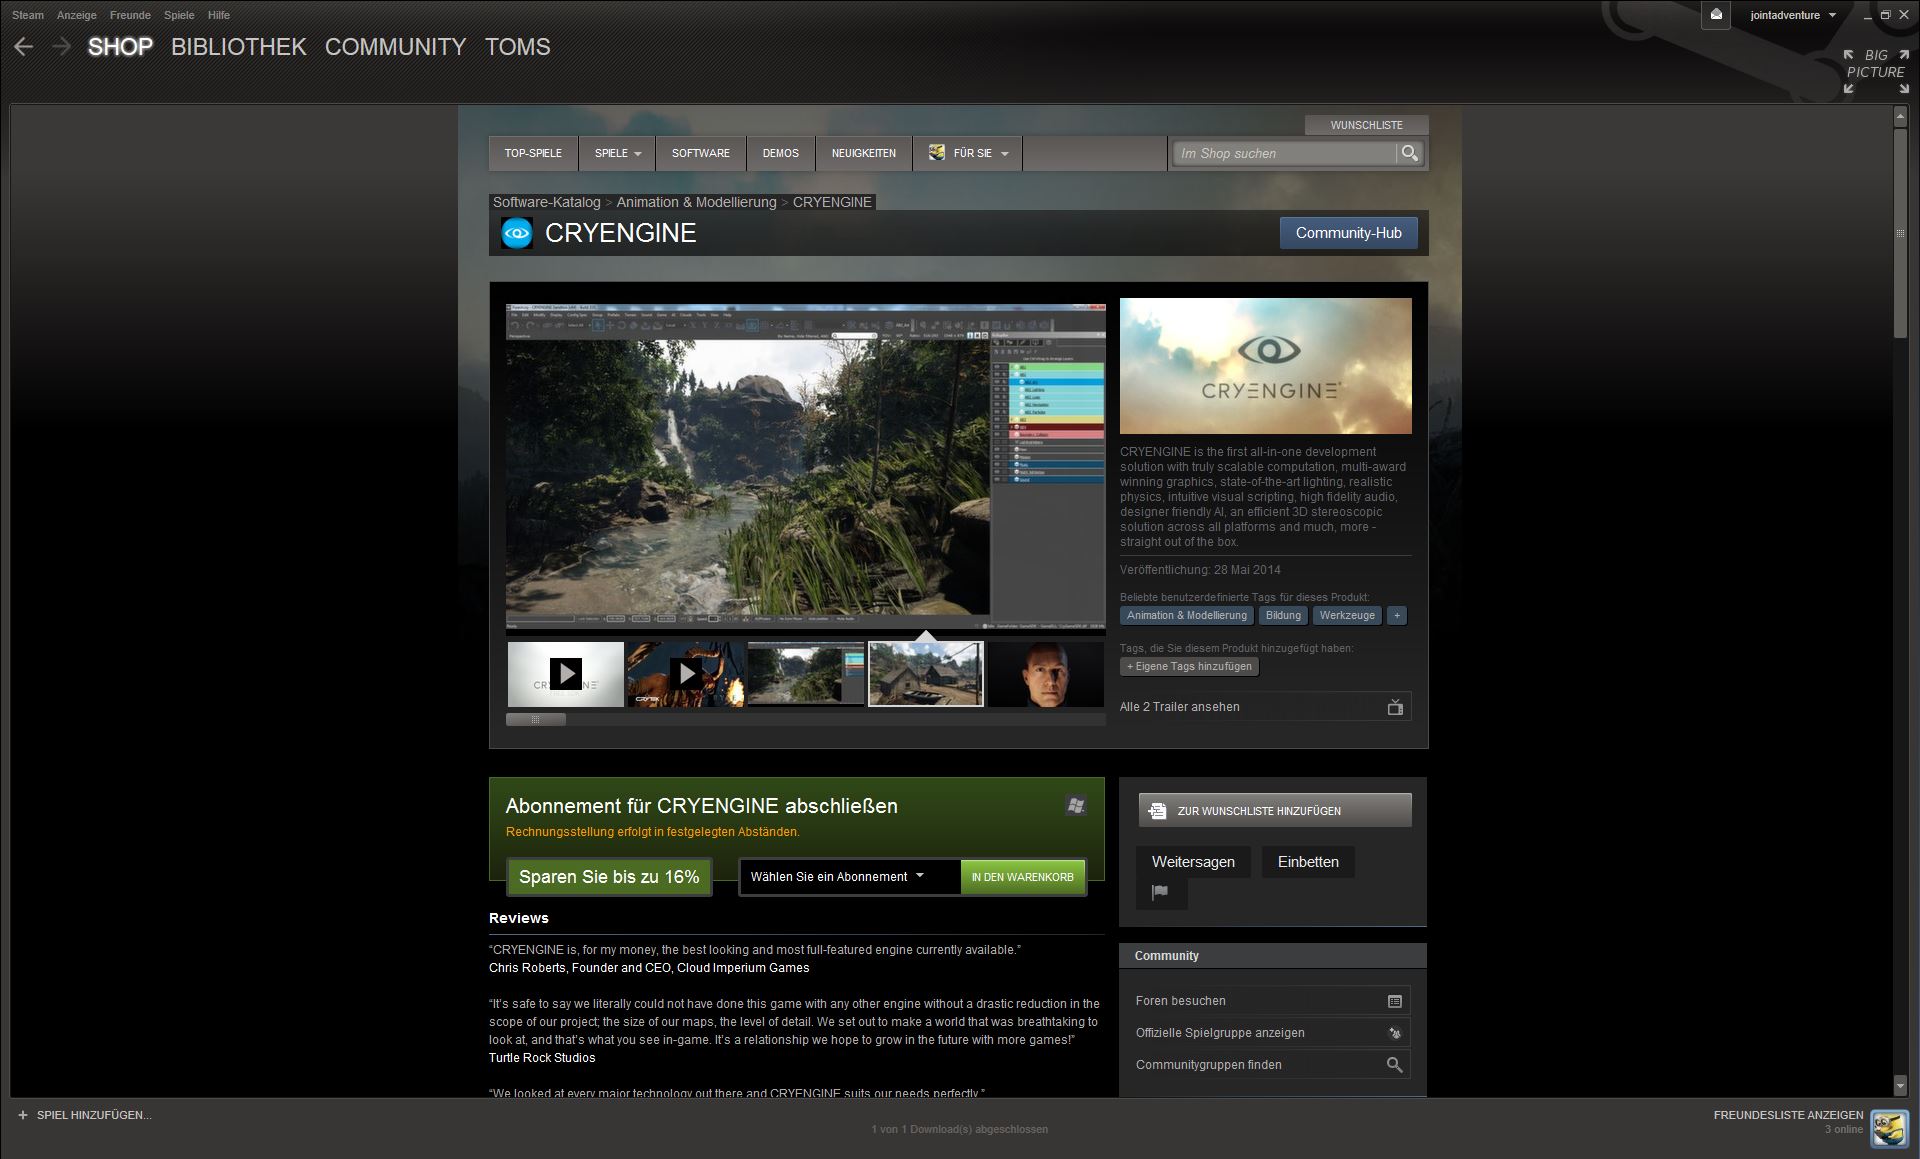Select the sandbox editor screenshot thumbnail
Image resolution: width=1920 pixels, height=1159 pixels.
806,674
